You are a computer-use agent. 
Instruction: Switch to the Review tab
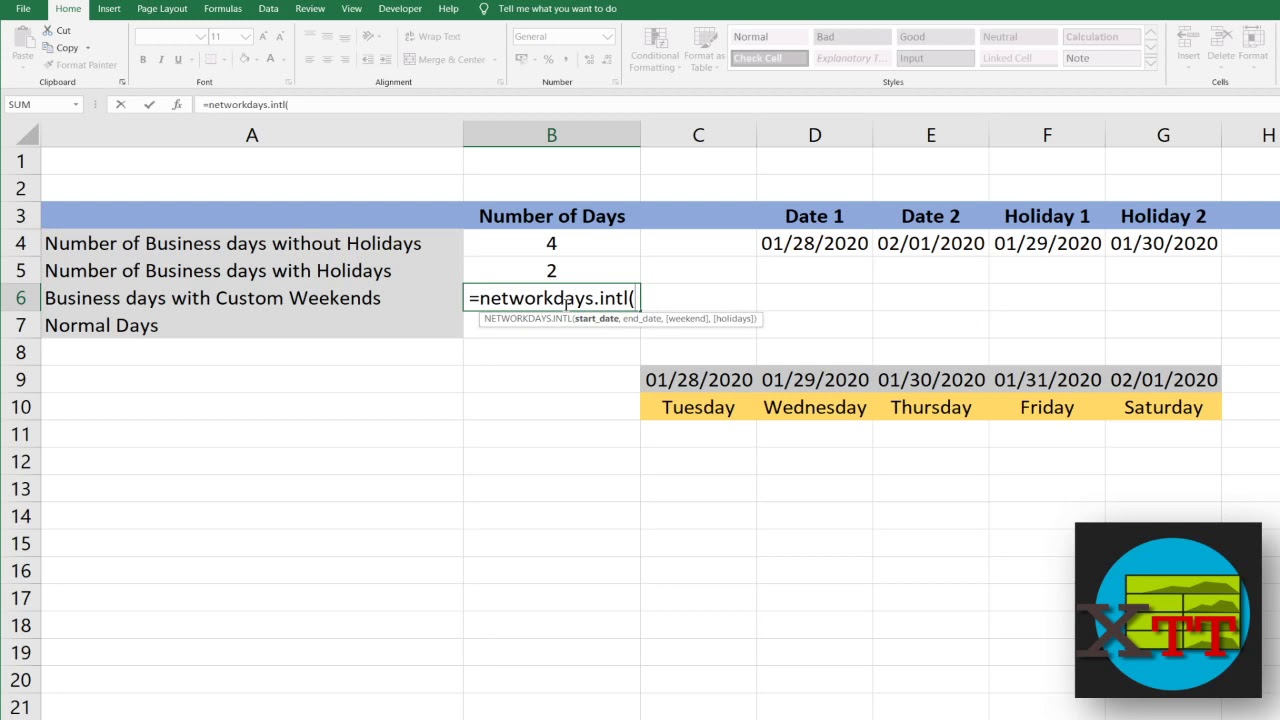(310, 9)
